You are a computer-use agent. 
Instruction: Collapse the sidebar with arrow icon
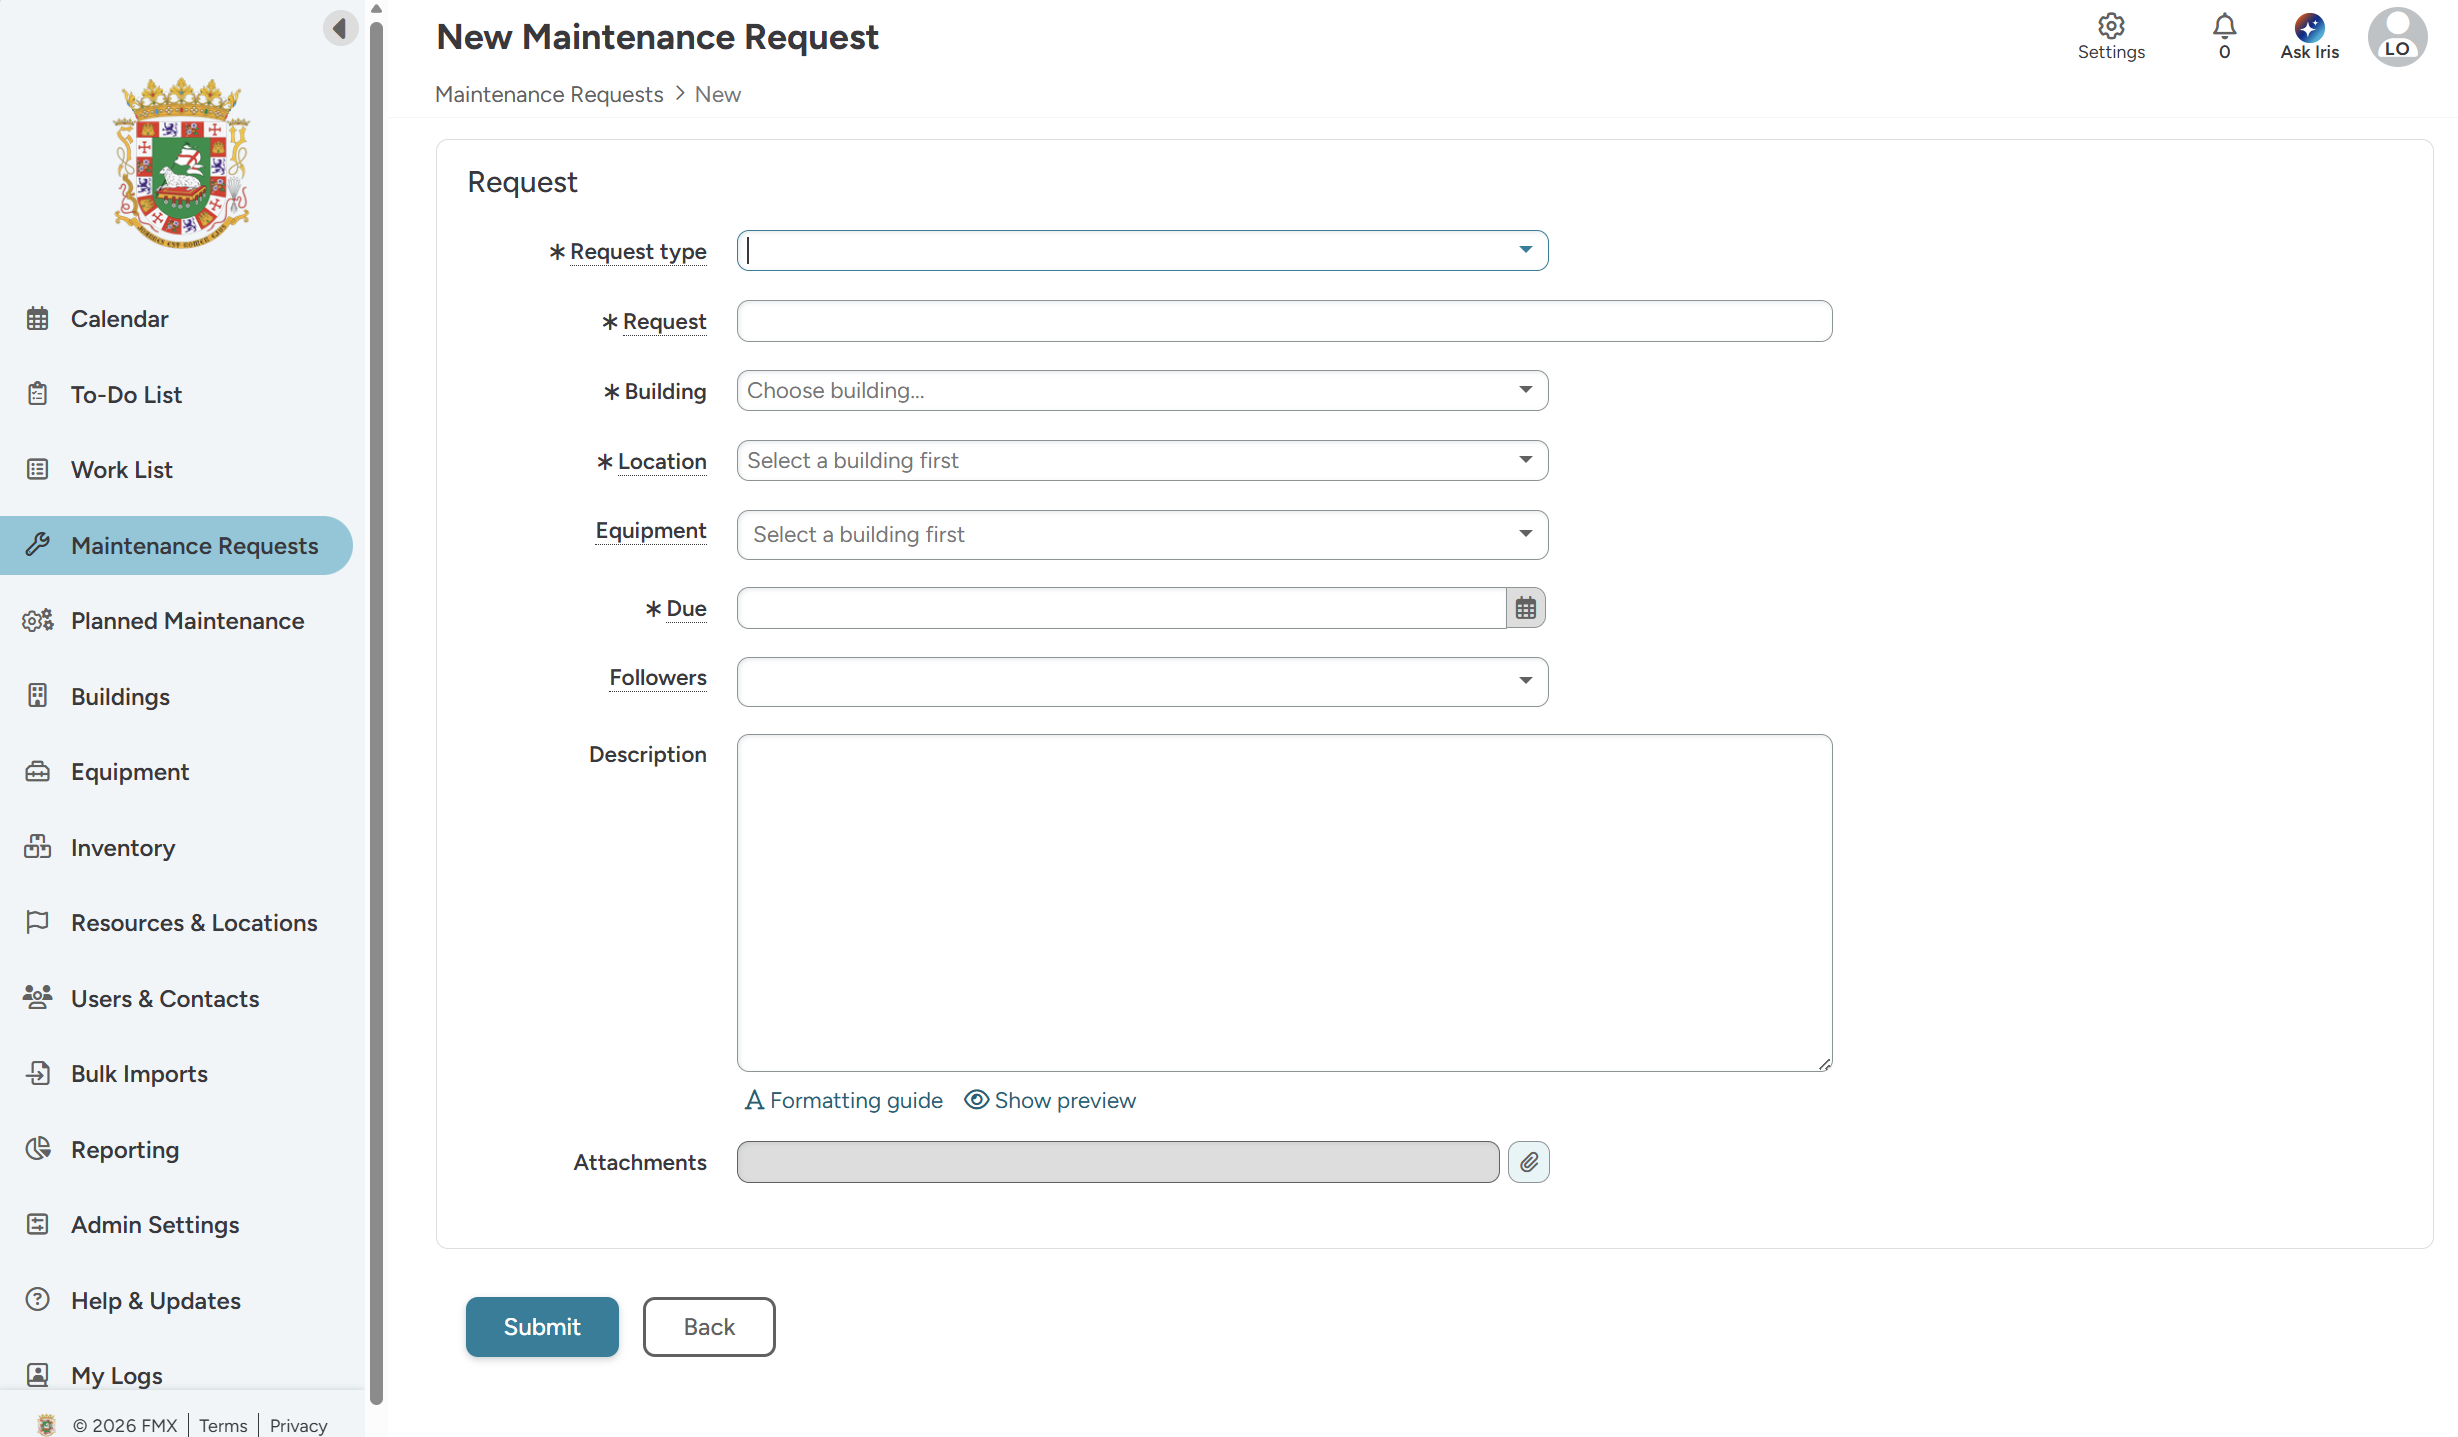pos(340,28)
